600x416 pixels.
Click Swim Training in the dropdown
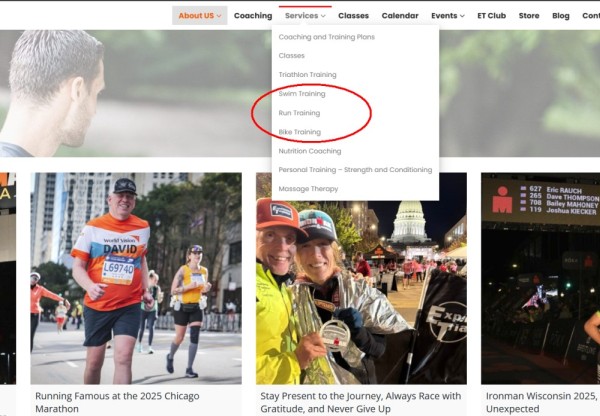coord(301,94)
